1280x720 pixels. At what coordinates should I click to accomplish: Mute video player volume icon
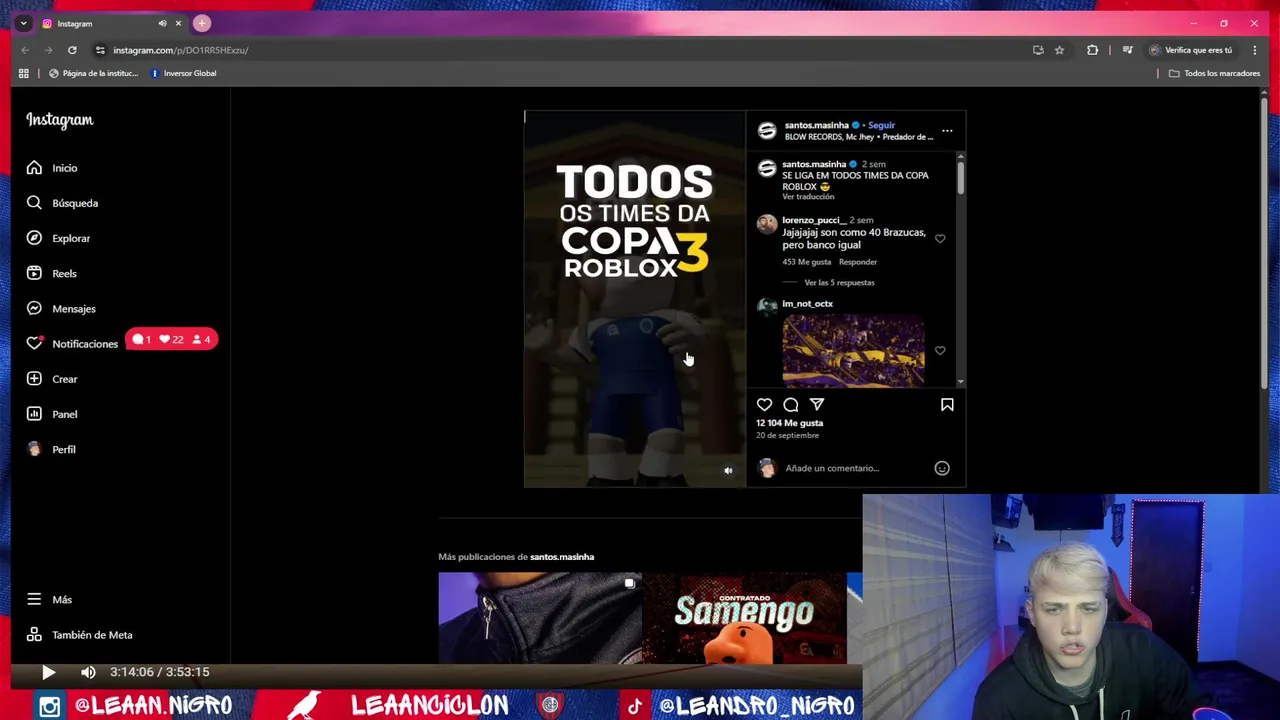(x=88, y=672)
